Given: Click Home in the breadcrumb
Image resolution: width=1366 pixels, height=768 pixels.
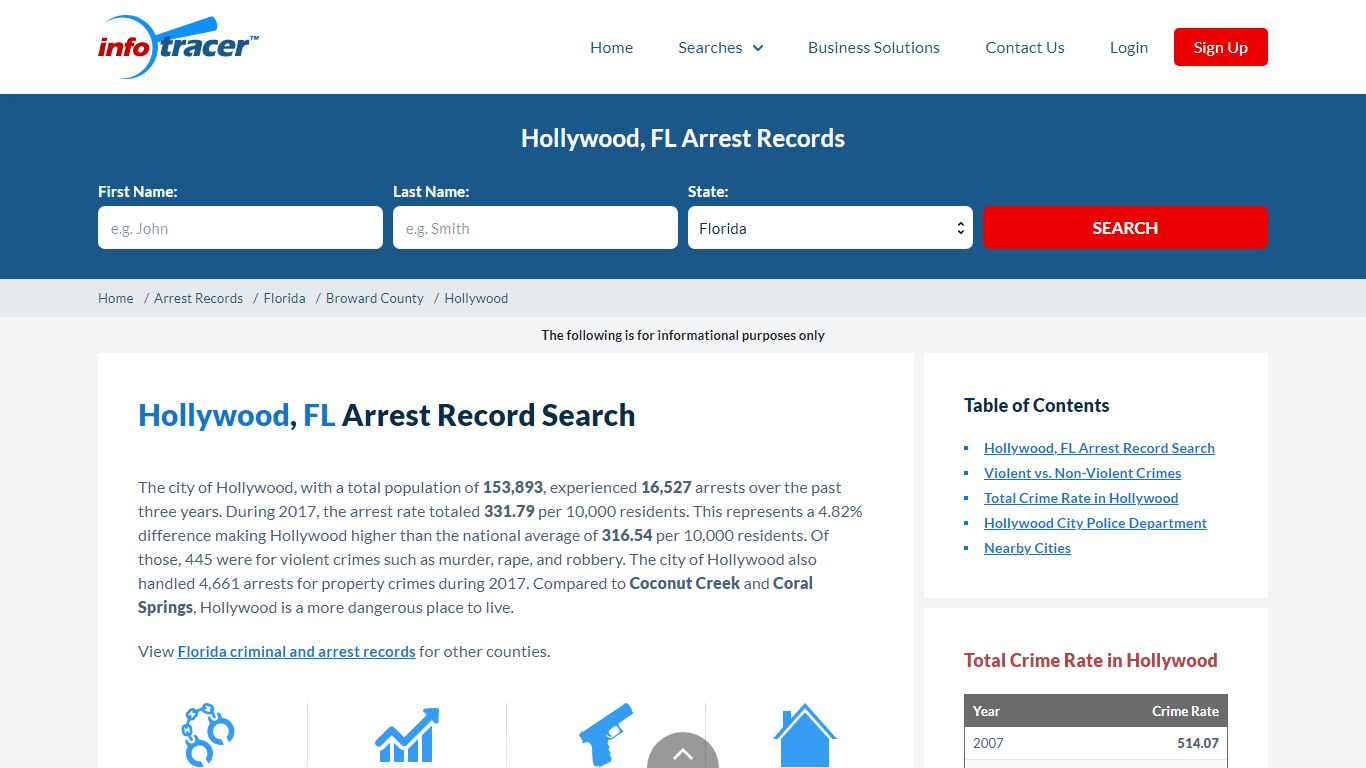Looking at the screenshot, I should (x=116, y=298).
